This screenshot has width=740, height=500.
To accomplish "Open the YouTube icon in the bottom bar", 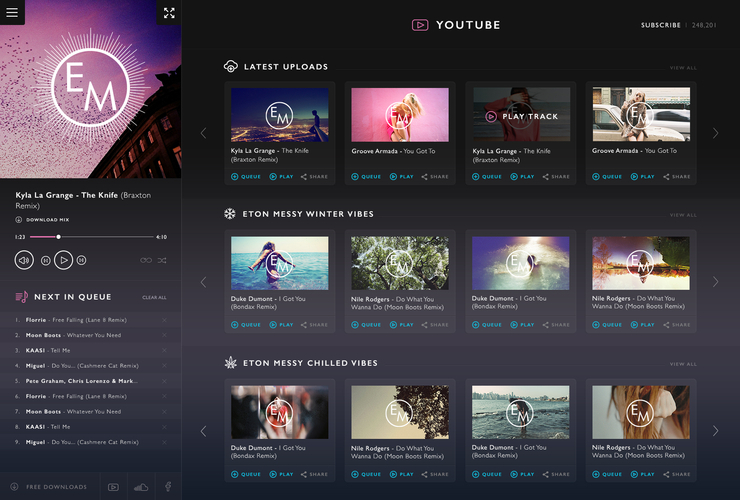I will (x=113, y=487).
